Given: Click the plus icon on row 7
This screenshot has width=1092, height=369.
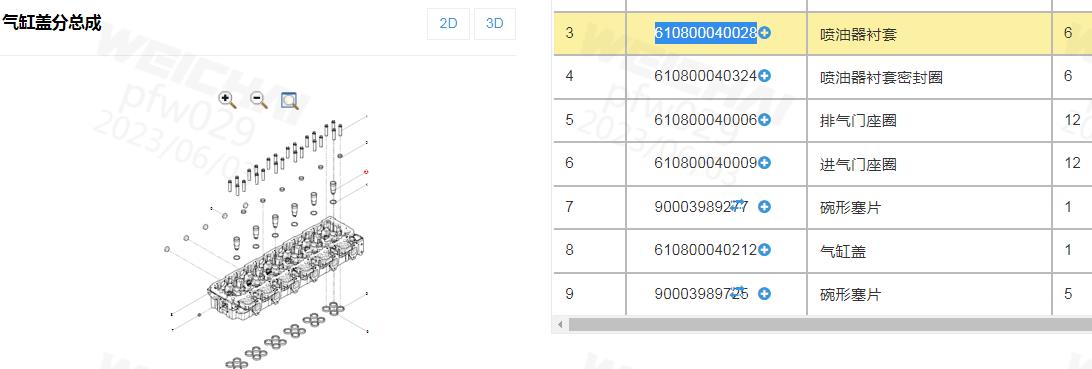Looking at the screenshot, I should 765,207.
